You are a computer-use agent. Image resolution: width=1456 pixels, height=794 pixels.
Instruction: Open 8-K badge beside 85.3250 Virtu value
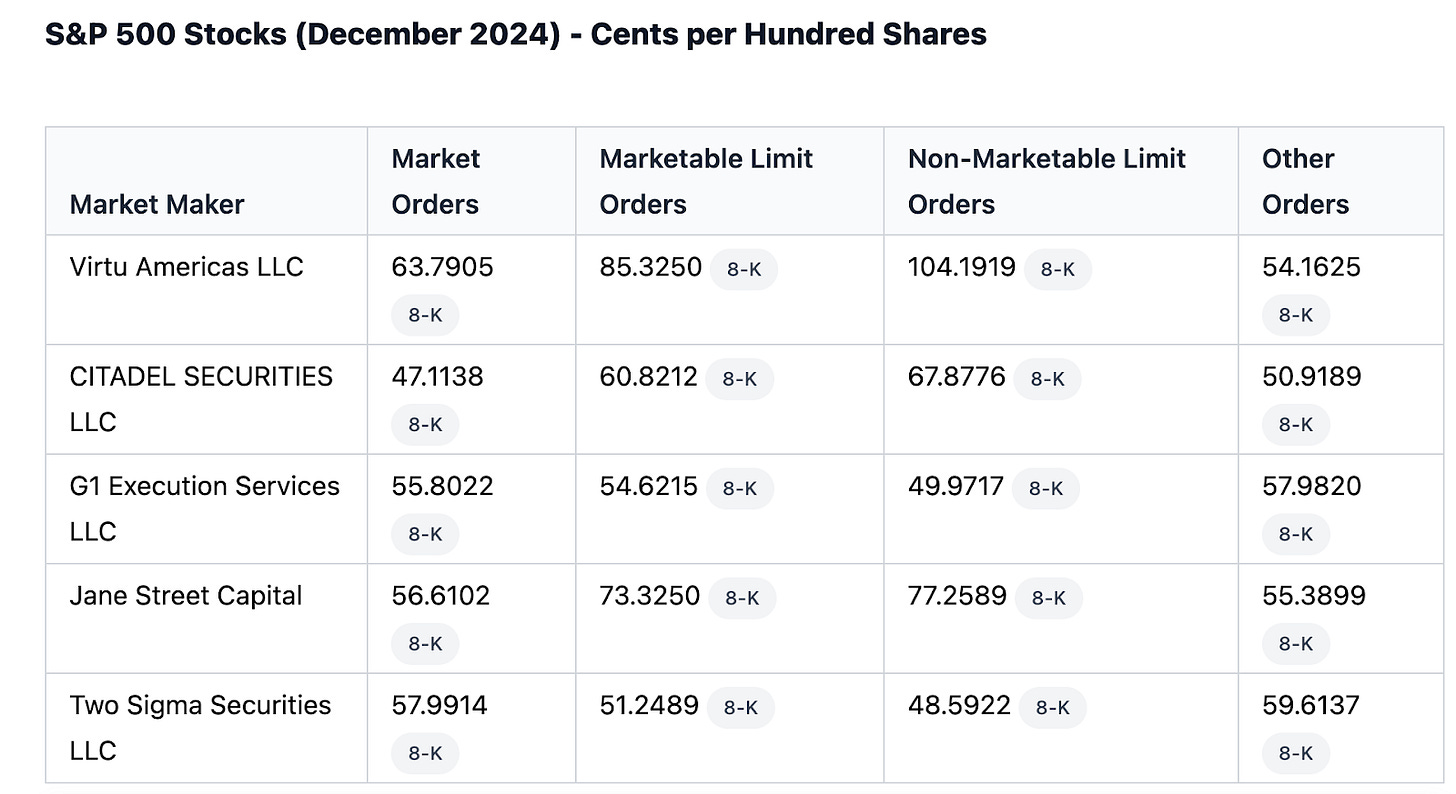point(744,269)
